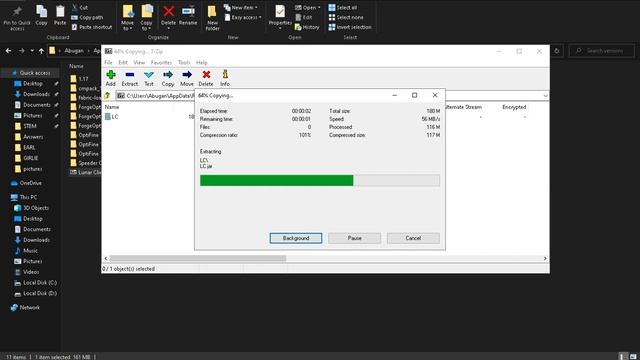Pause the copying operation
The height and width of the screenshot is (360, 640).
coord(354,238)
